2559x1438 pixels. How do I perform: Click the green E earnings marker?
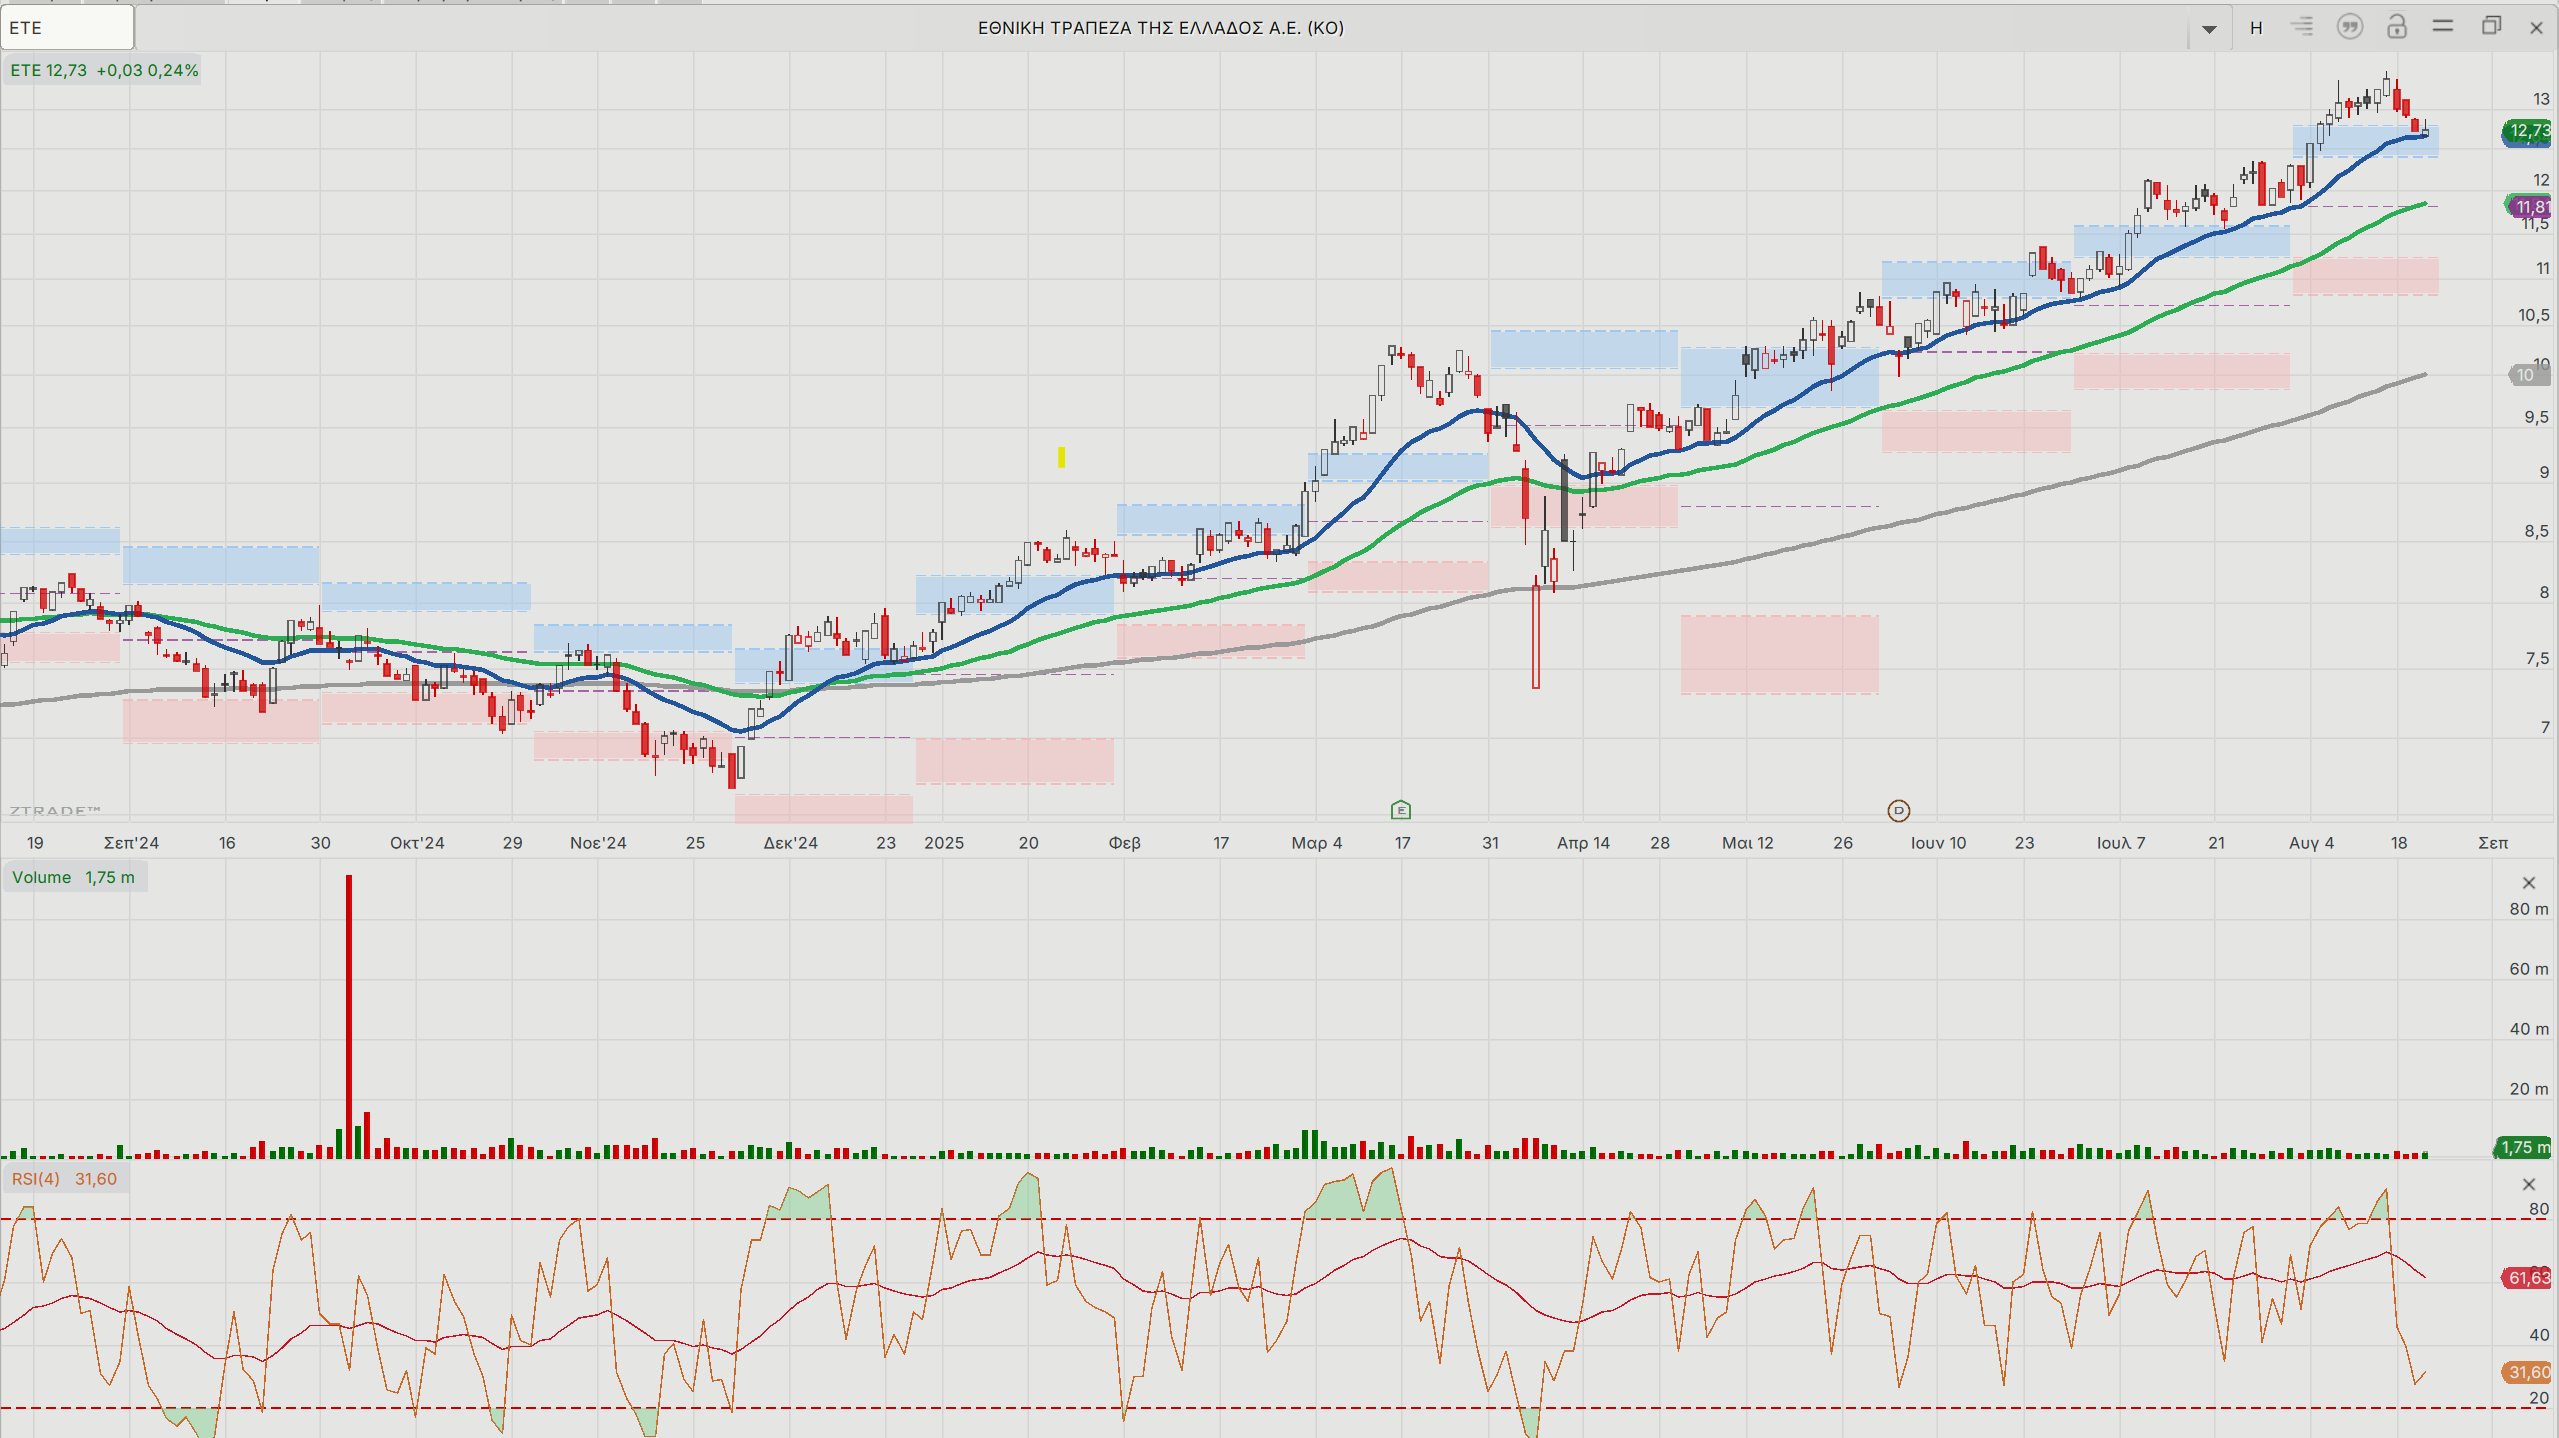coord(1400,810)
